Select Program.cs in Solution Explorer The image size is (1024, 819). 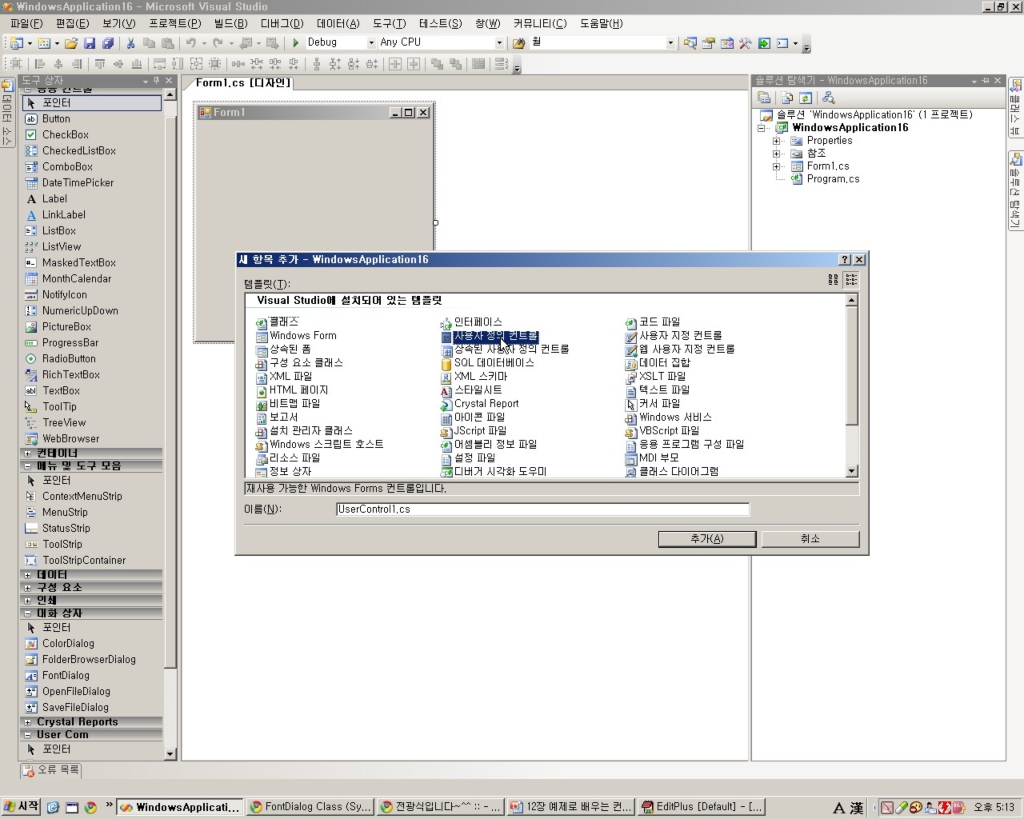pos(833,179)
